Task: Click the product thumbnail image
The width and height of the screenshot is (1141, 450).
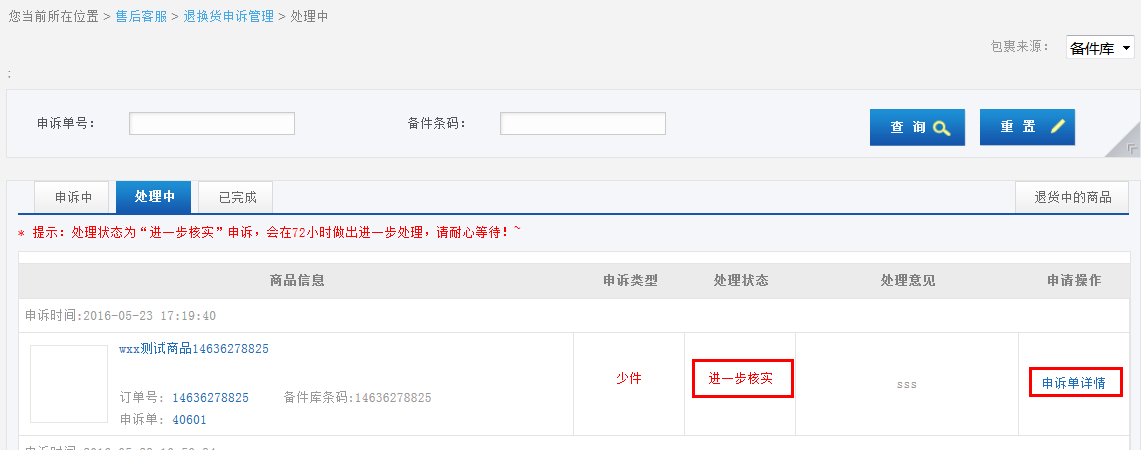Action: point(69,384)
